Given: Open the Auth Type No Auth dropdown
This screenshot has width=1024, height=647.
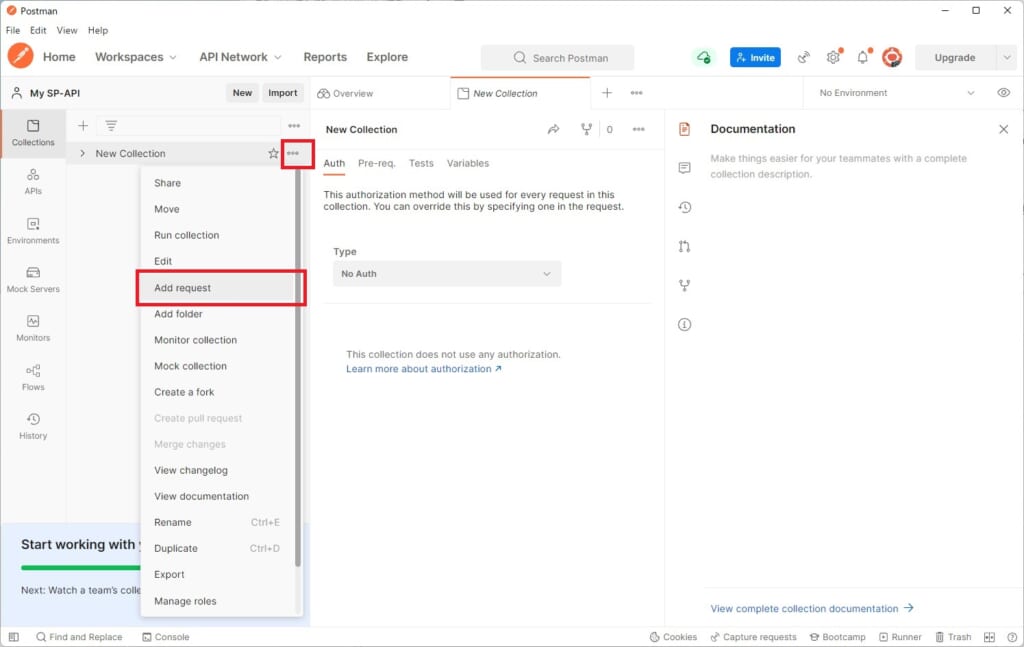Looking at the screenshot, I should pyautogui.click(x=447, y=274).
